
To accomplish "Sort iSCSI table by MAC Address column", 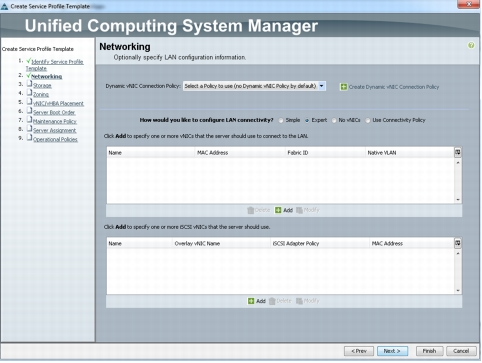I will [412, 244].
